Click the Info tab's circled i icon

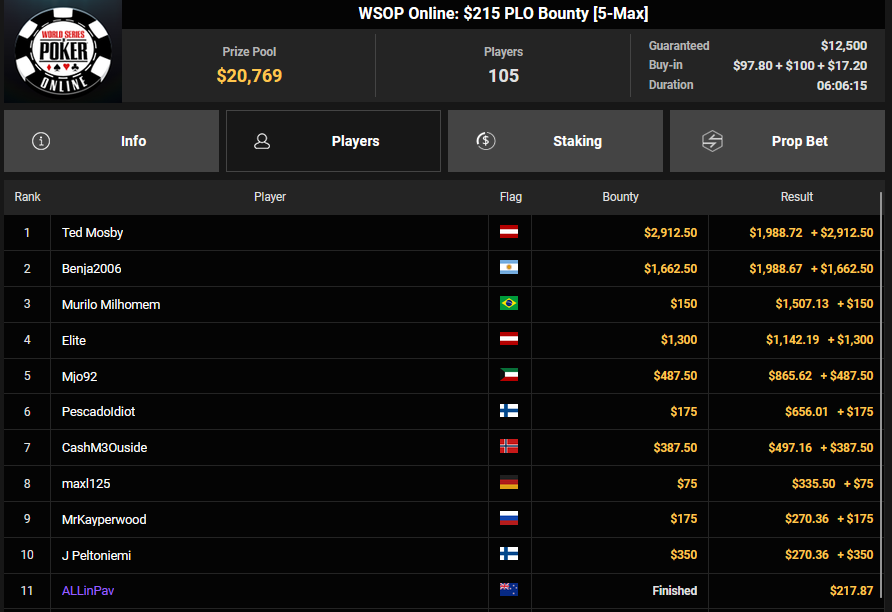pyautogui.click(x=41, y=141)
